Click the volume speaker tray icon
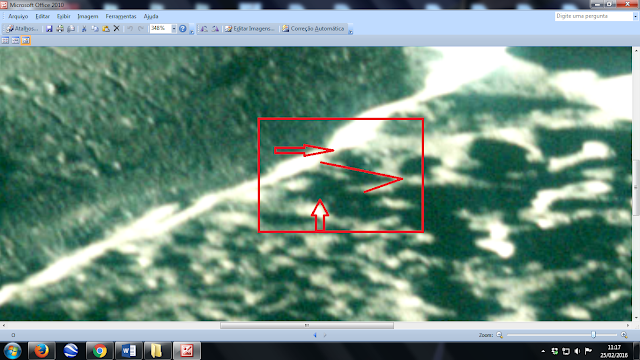 [x=577, y=351]
